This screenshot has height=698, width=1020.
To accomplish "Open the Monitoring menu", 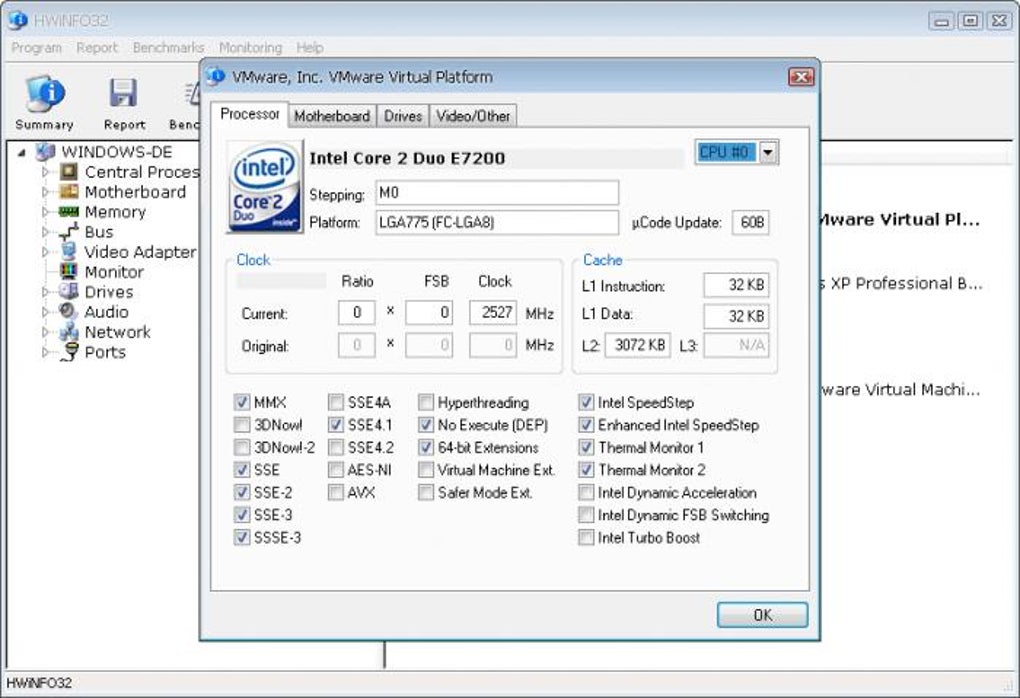I will click(x=250, y=47).
